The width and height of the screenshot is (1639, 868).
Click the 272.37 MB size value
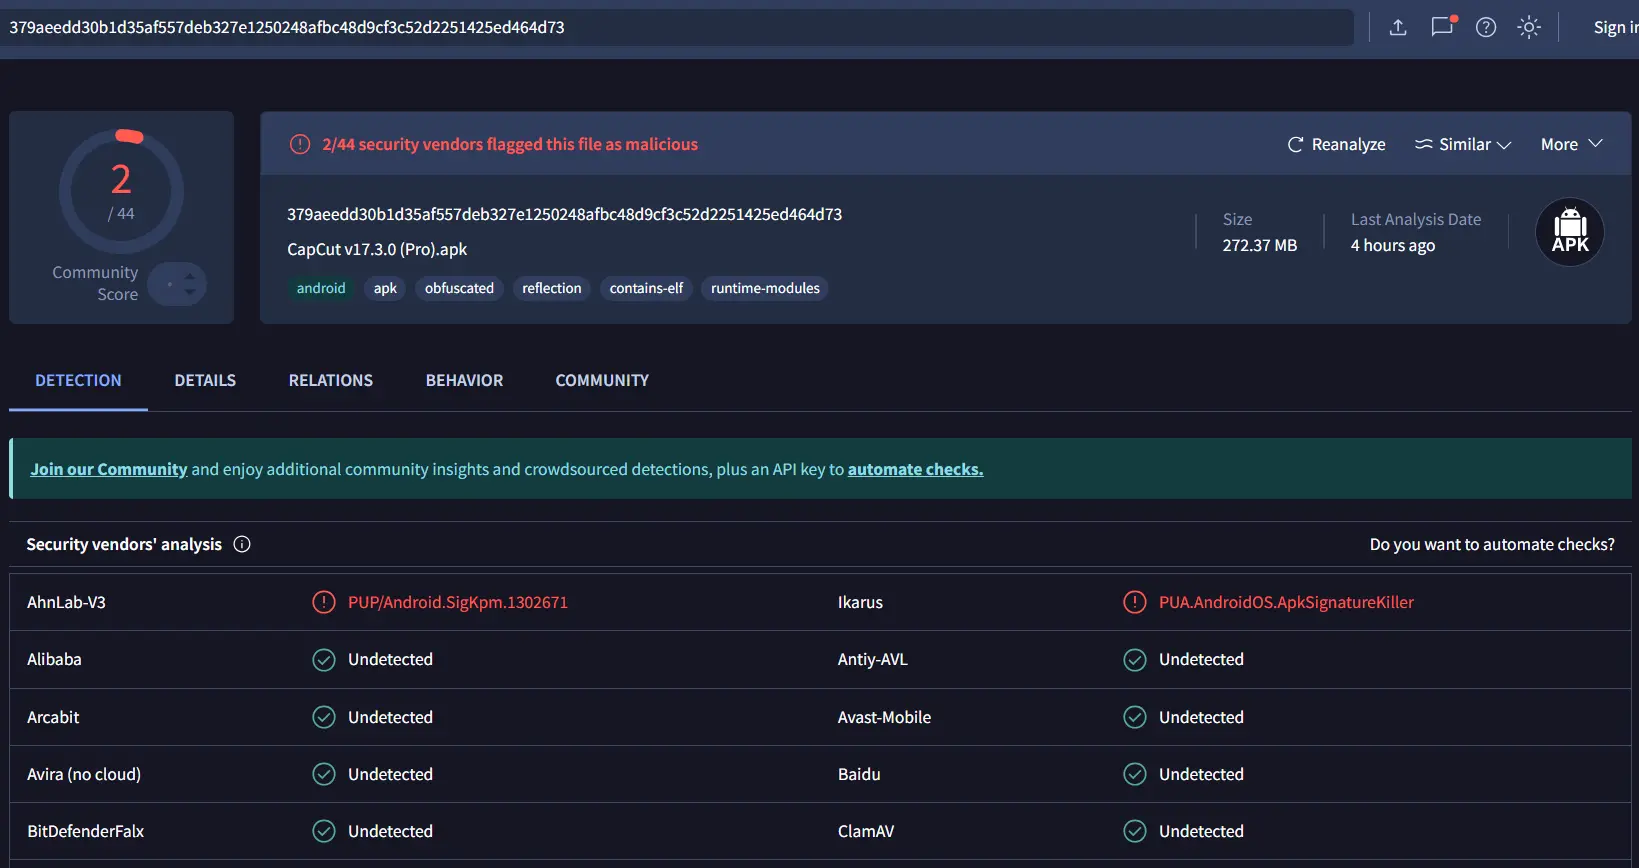(x=1259, y=245)
